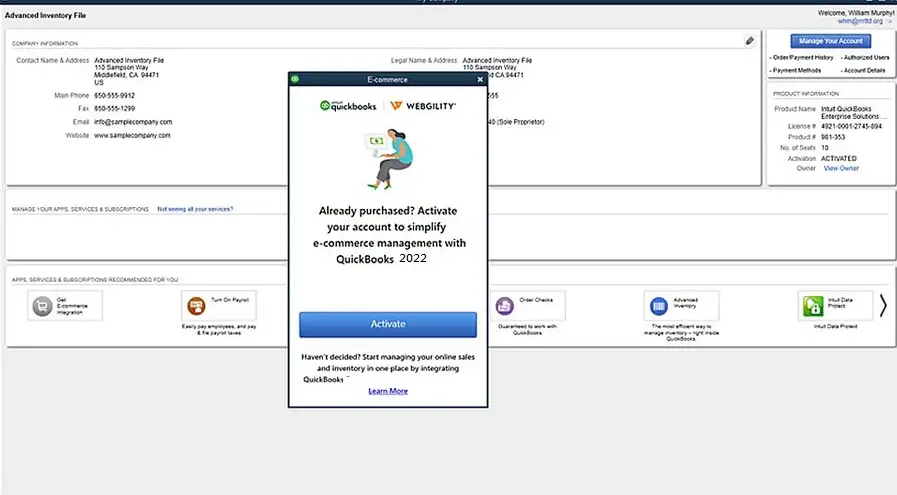897x495 pixels.
Task: Click the product number 981-353
Action: pos(833,137)
